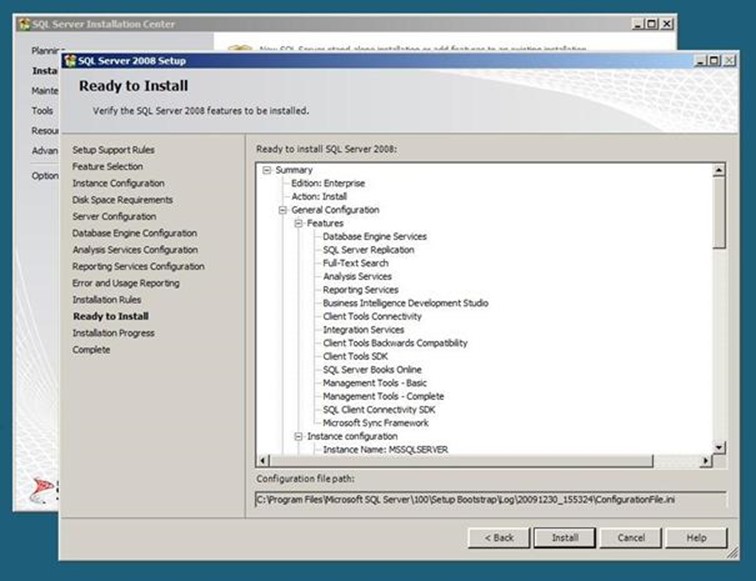756x581 pixels.
Task: Click the summary tree scroll down arrow
Action: (718, 448)
